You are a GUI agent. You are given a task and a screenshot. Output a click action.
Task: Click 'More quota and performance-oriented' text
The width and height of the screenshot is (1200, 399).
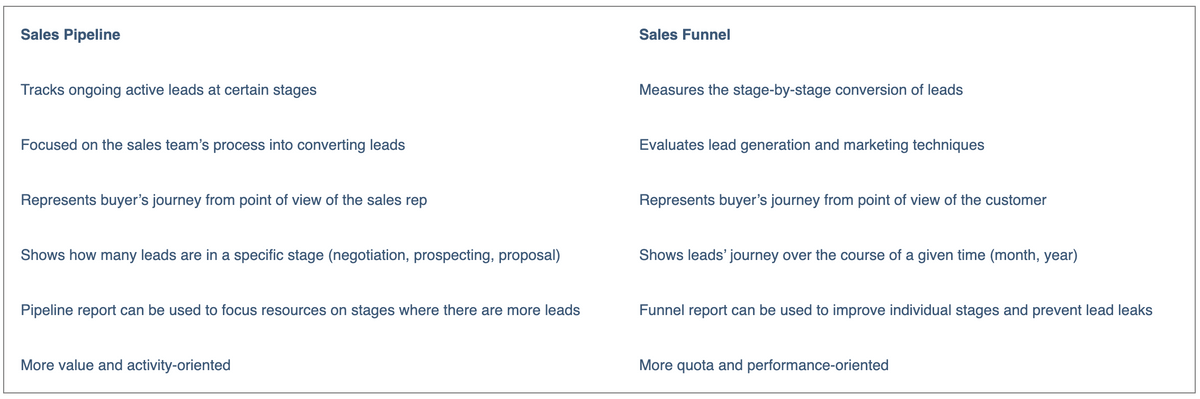pyautogui.click(x=764, y=365)
